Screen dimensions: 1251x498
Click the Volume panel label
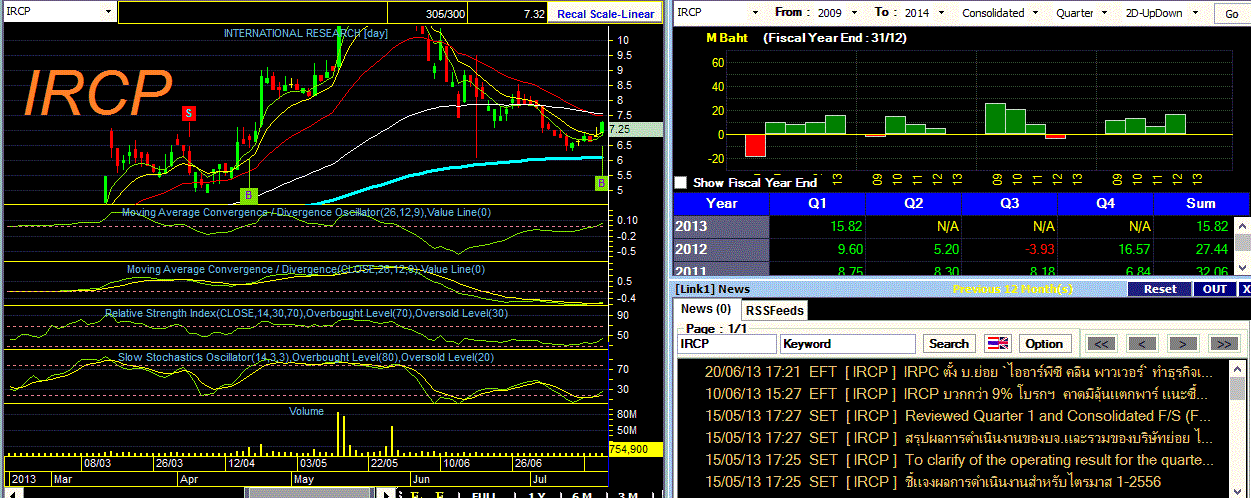click(306, 411)
